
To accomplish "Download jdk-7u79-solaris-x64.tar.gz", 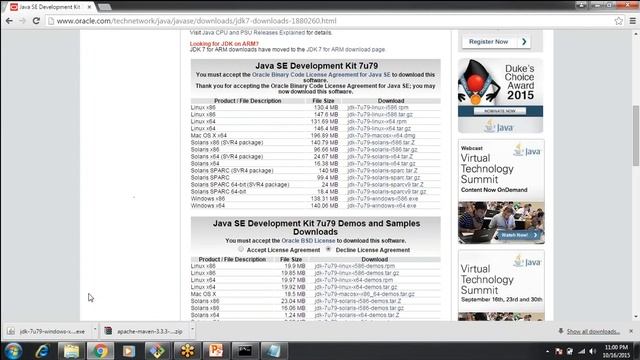I will point(381,163).
